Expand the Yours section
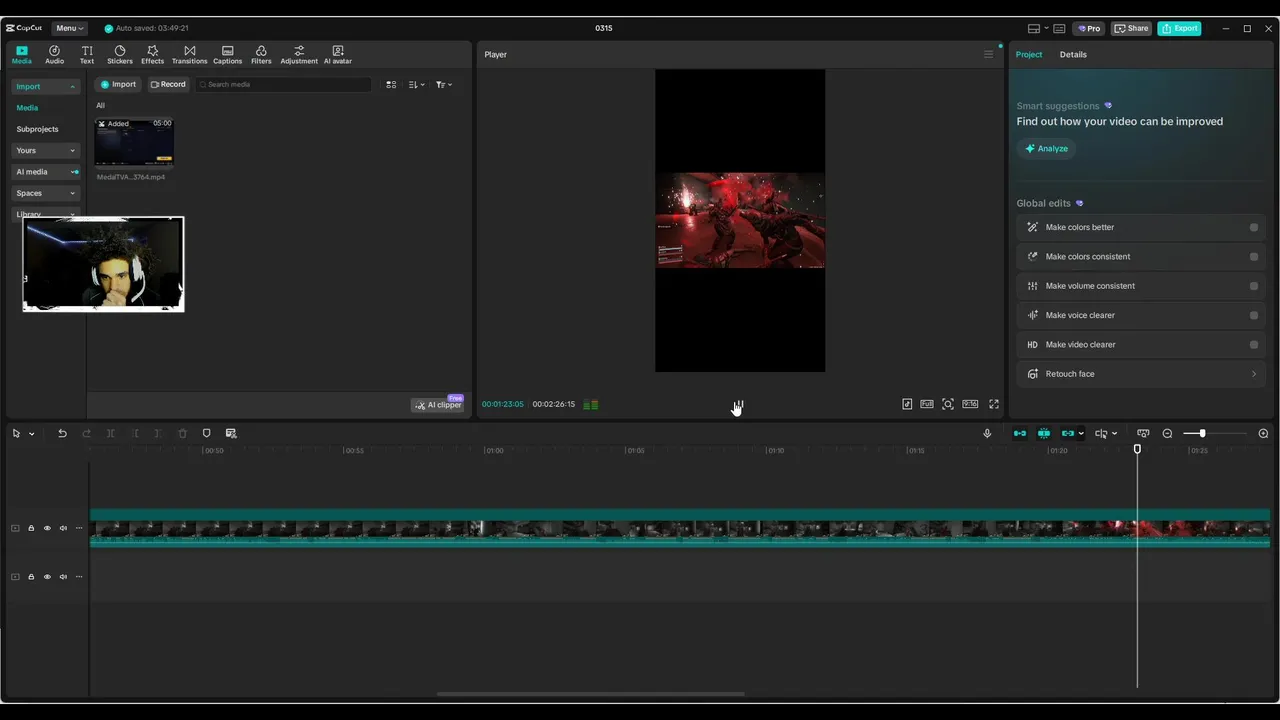The image size is (1280, 720). (x=46, y=150)
